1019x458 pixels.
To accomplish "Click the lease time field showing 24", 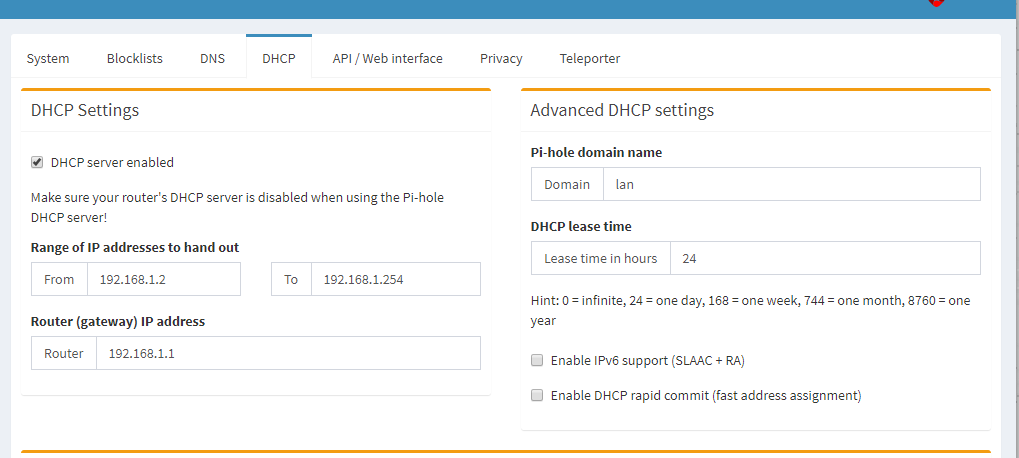I will click(825, 258).
